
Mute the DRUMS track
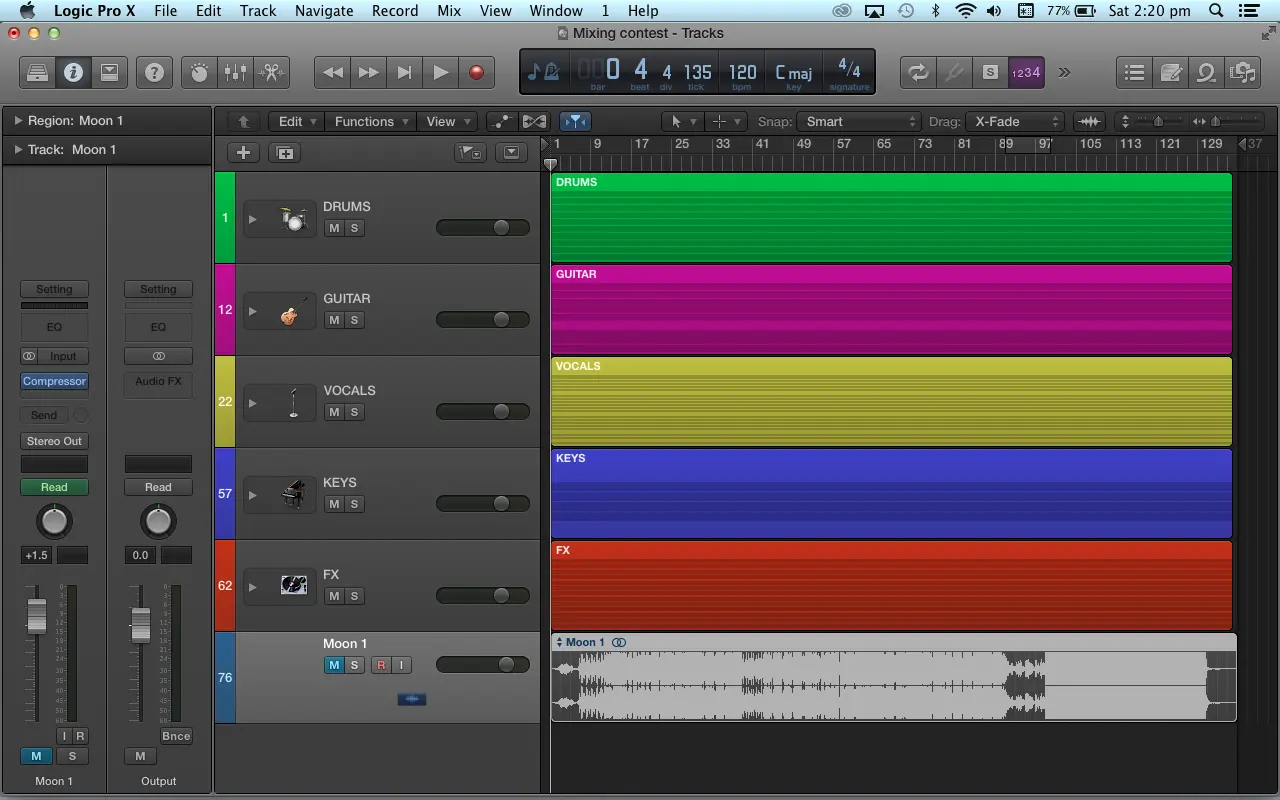(334, 228)
